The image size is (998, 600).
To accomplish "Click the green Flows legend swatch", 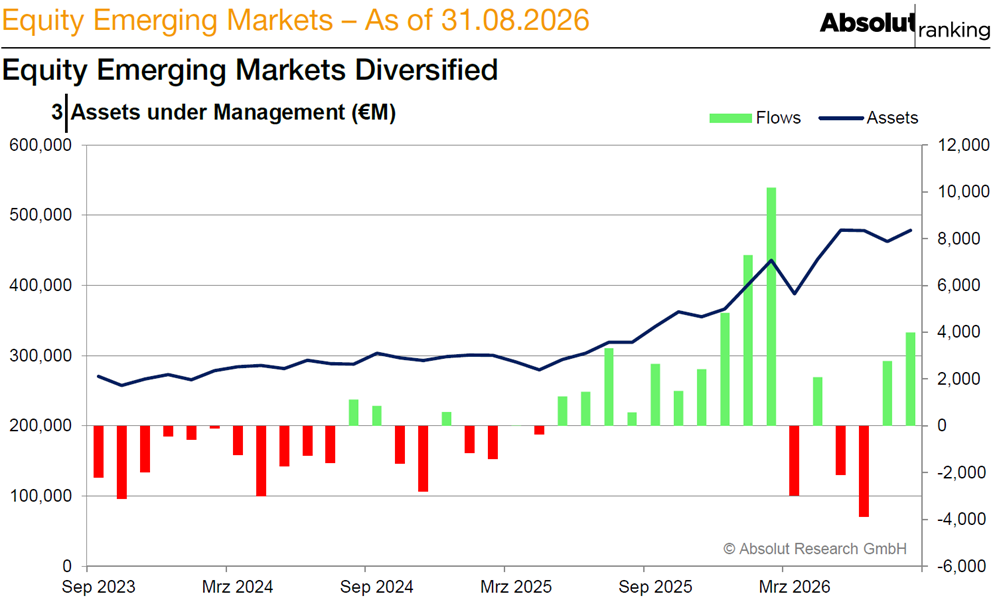I will click(730, 118).
